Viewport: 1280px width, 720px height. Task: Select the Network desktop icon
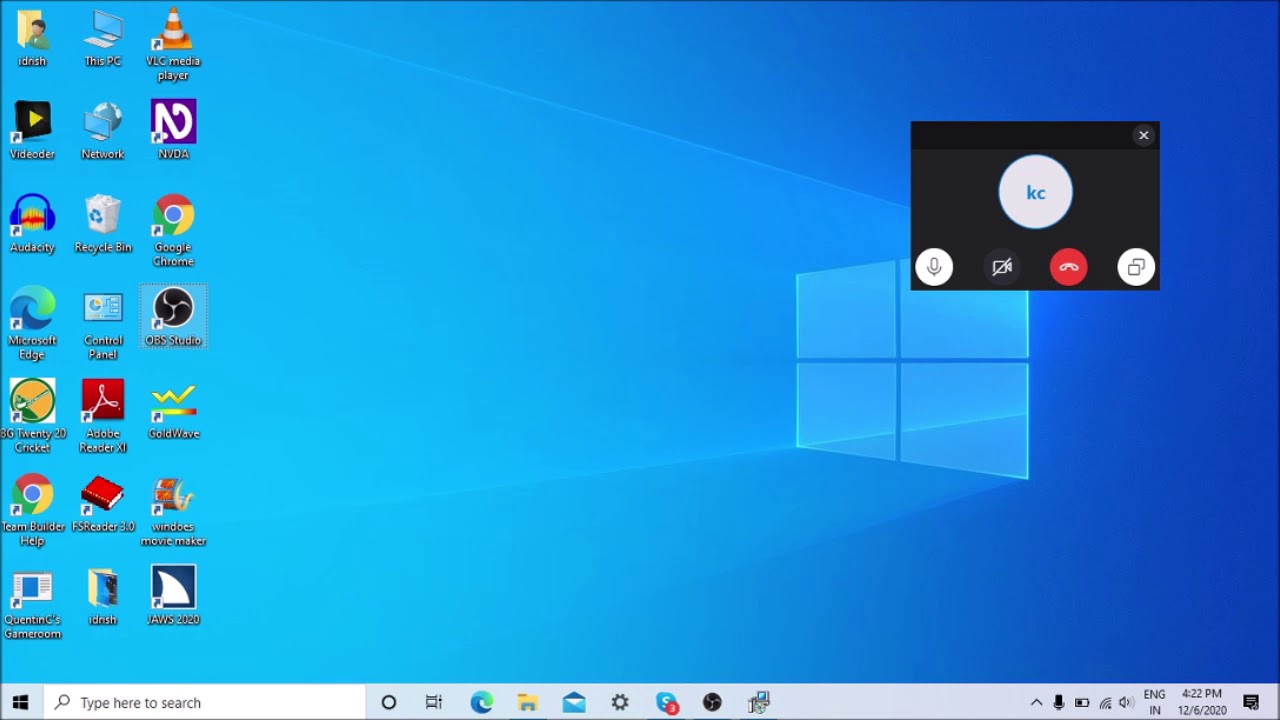103,131
